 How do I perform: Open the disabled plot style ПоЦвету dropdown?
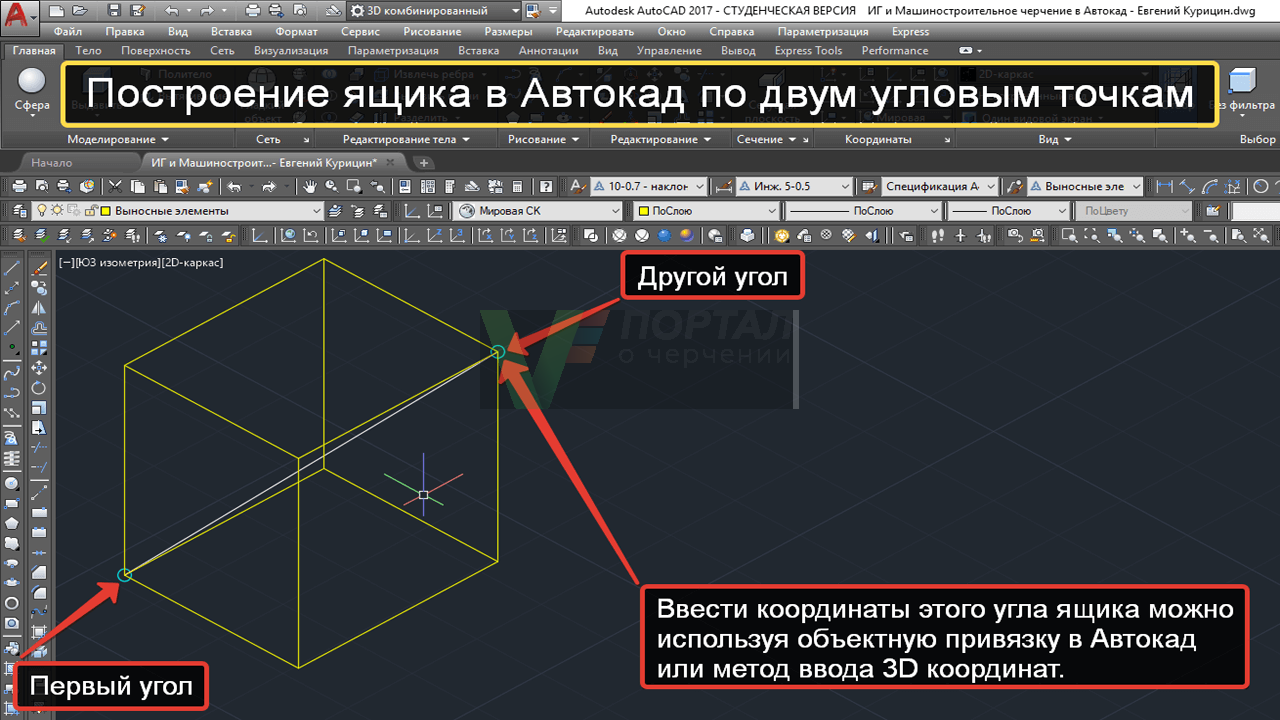pyautogui.click(x=1134, y=211)
